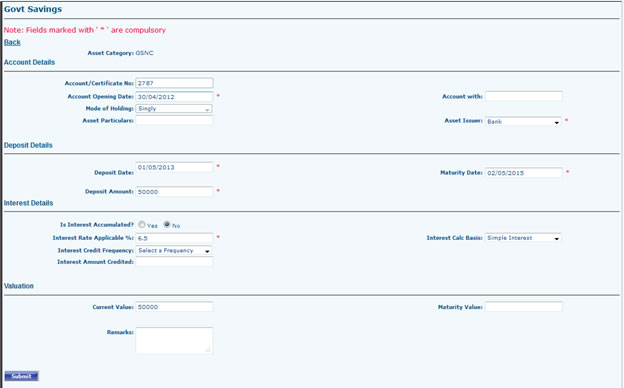
Task: Click the Valuation section heading
Action: [x=19, y=286]
